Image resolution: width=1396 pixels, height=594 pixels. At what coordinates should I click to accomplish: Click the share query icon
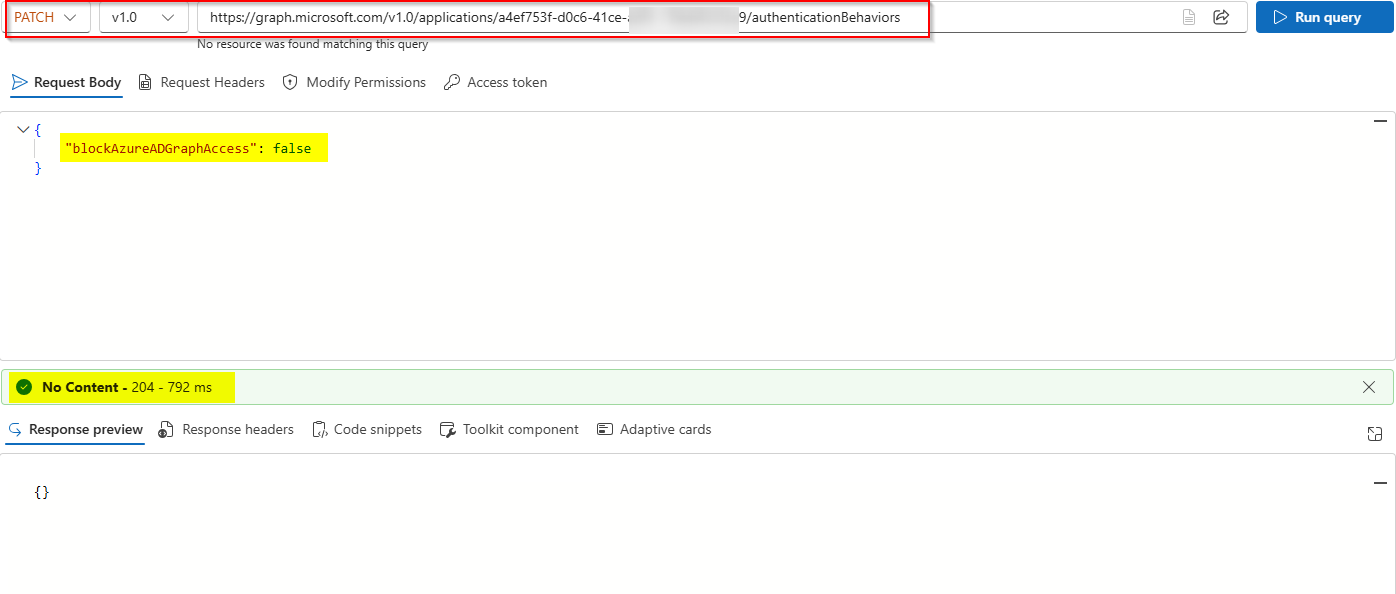tap(1221, 17)
